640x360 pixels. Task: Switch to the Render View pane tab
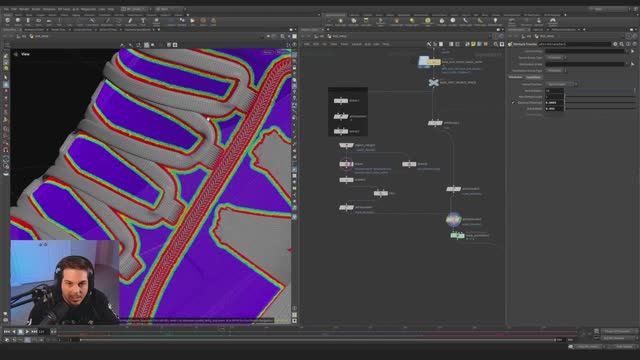(58, 30)
